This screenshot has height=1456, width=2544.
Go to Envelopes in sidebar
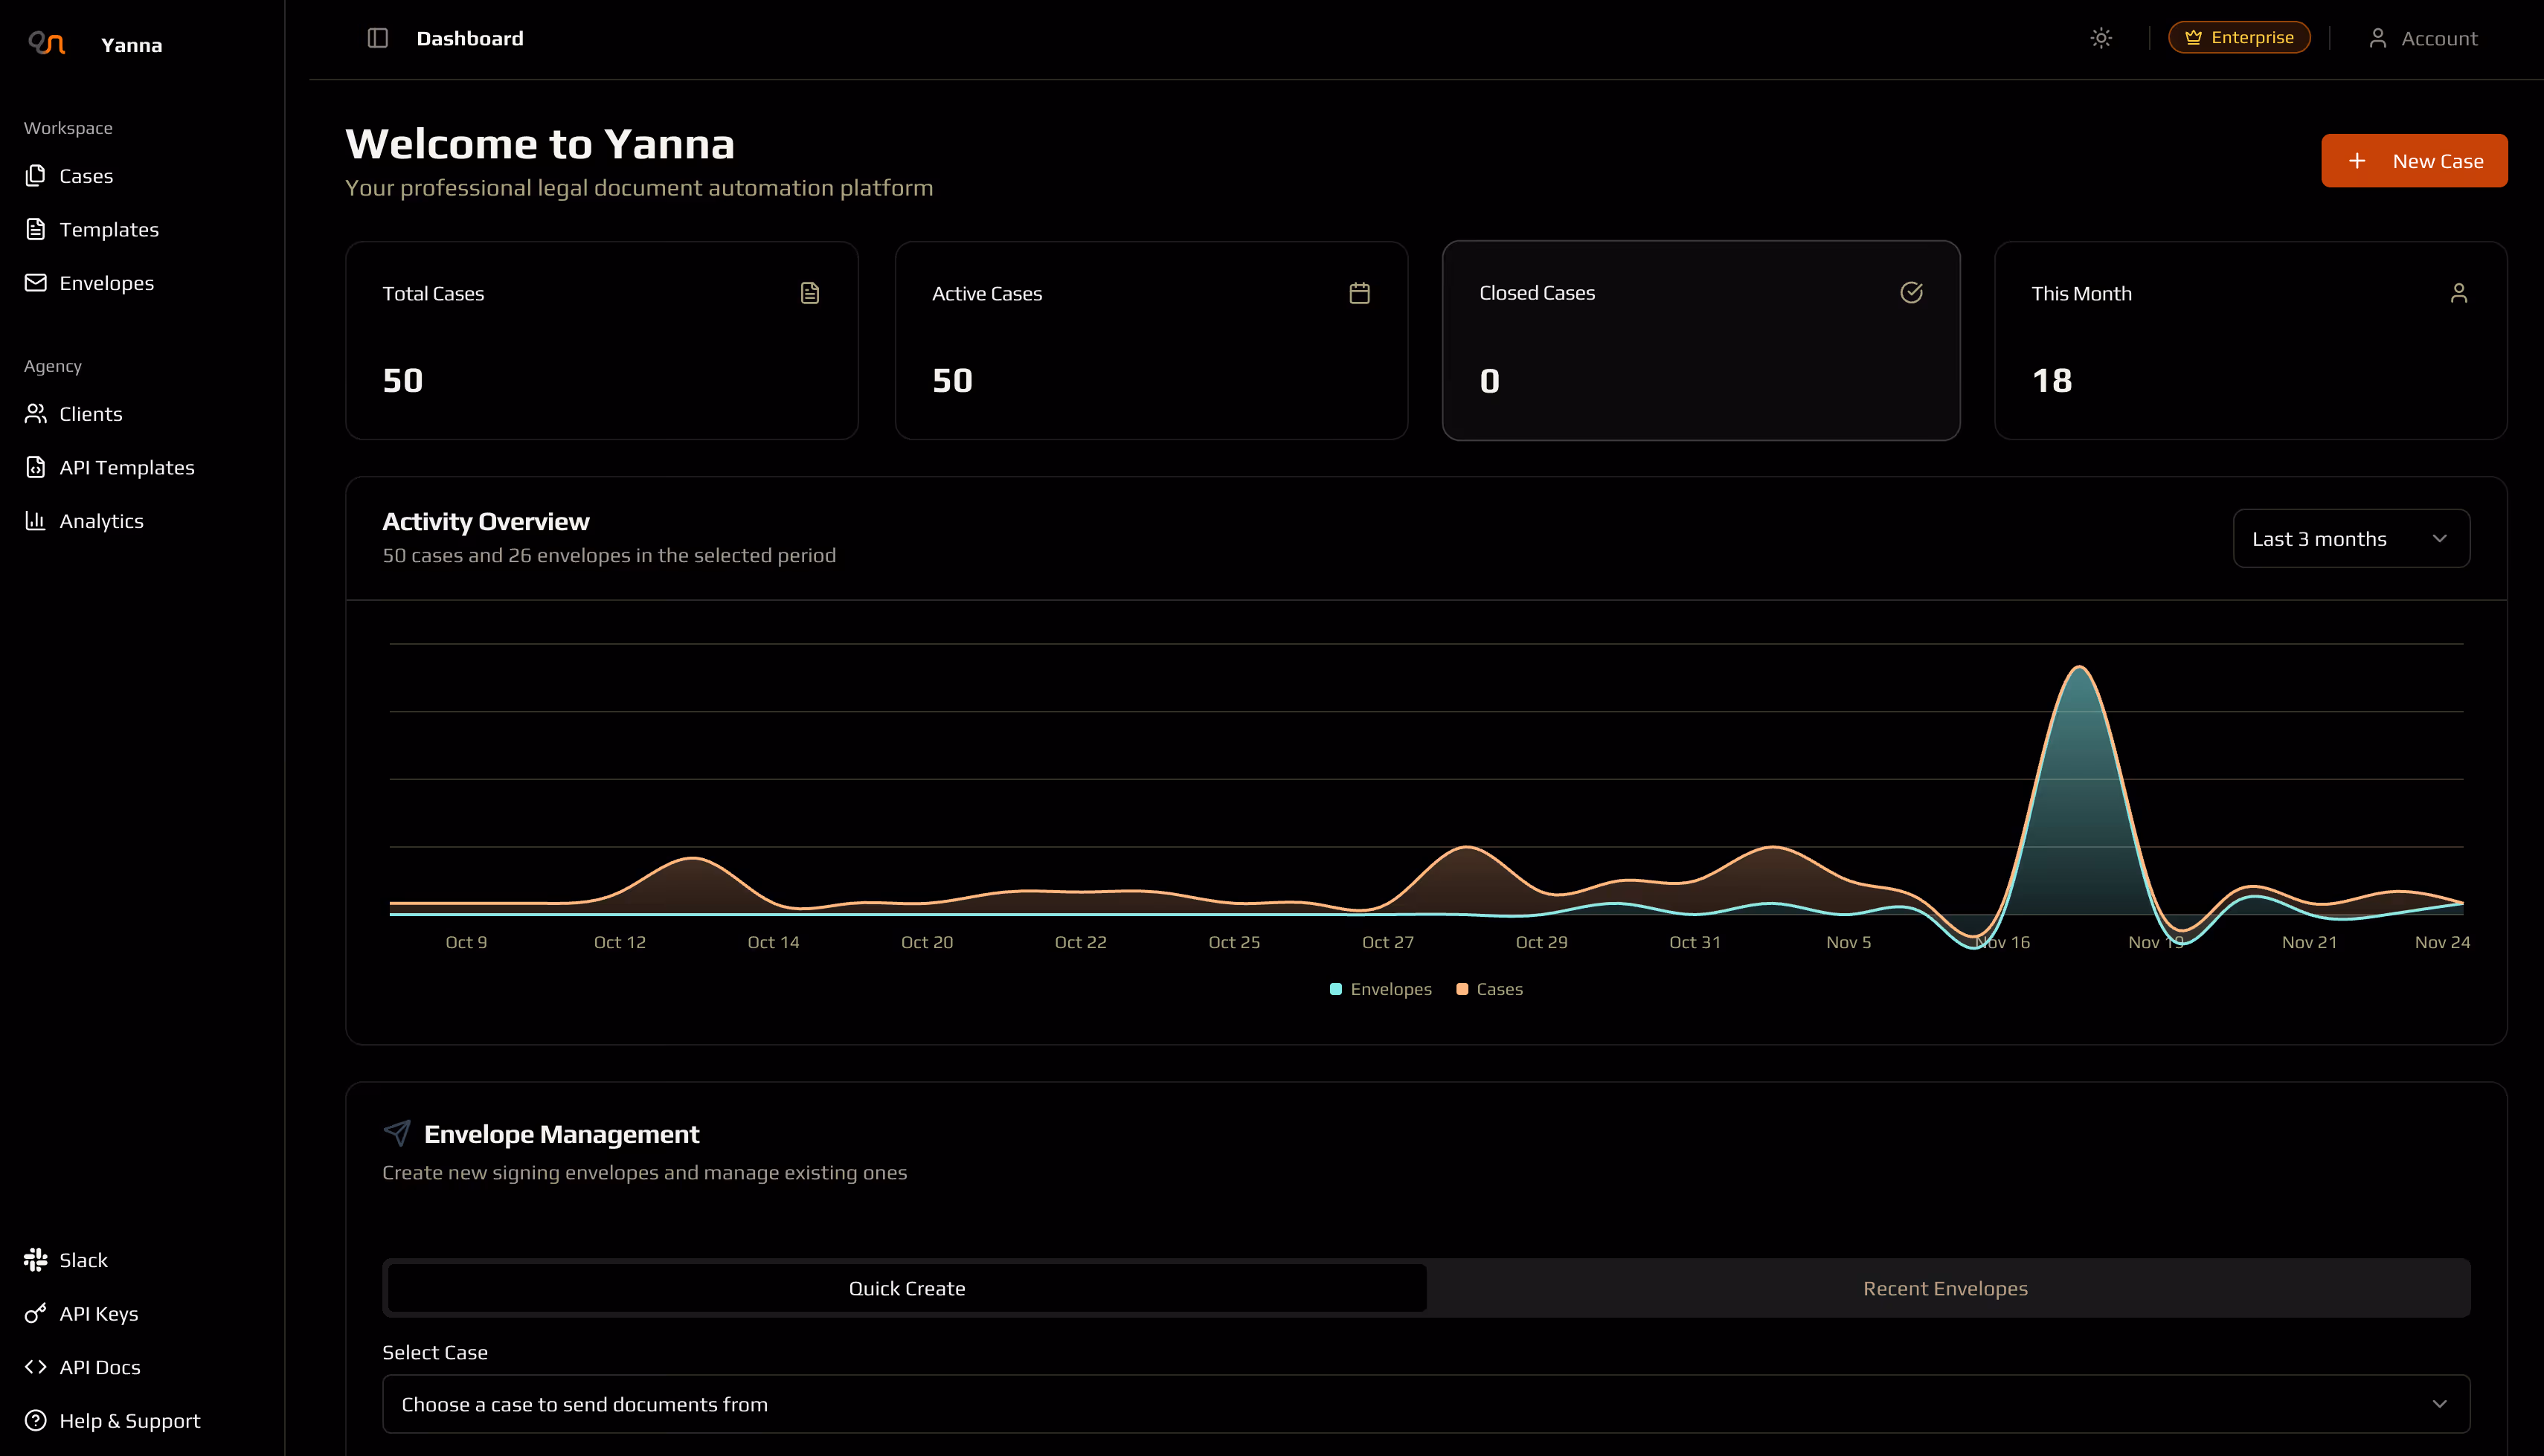click(x=106, y=283)
